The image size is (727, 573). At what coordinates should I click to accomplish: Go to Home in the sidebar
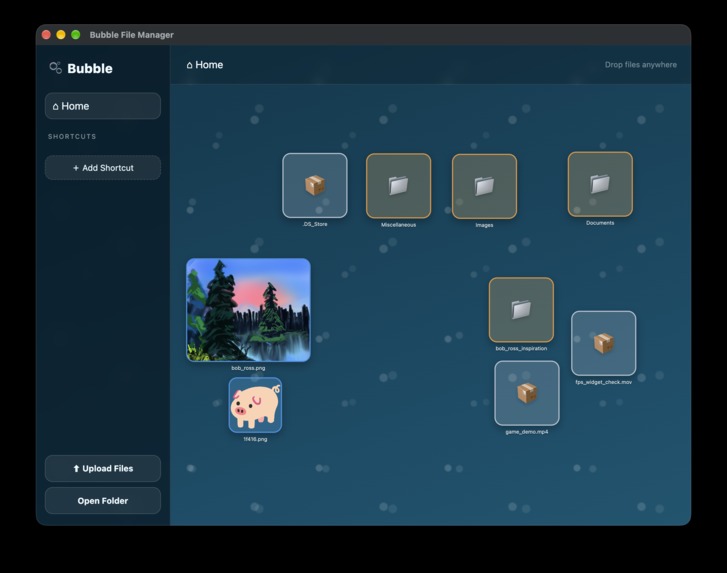click(x=103, y=106)
